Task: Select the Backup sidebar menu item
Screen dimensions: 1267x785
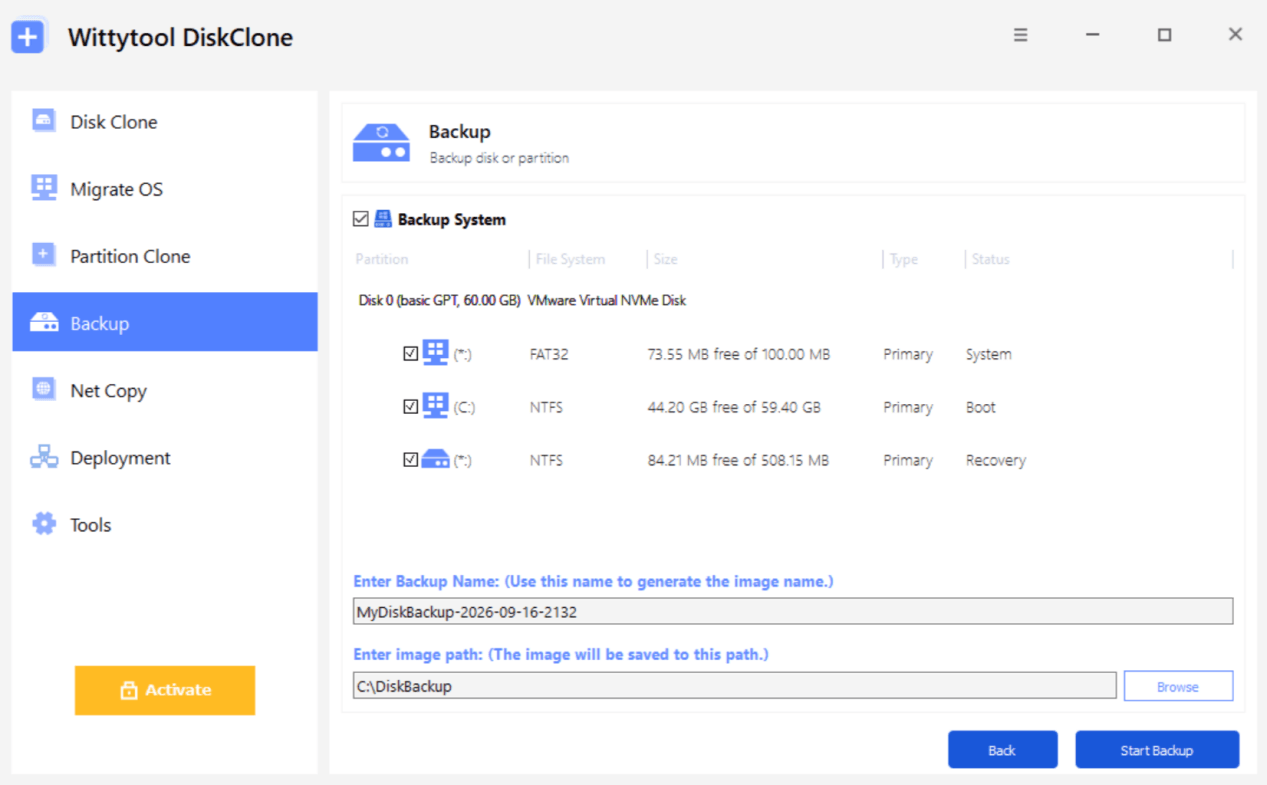Action: pos(165,322)
